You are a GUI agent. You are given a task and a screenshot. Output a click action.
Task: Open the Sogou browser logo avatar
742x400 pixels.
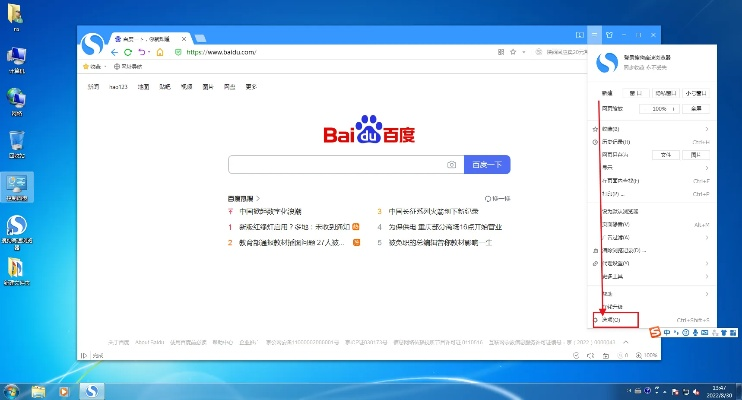click(93, 46)
